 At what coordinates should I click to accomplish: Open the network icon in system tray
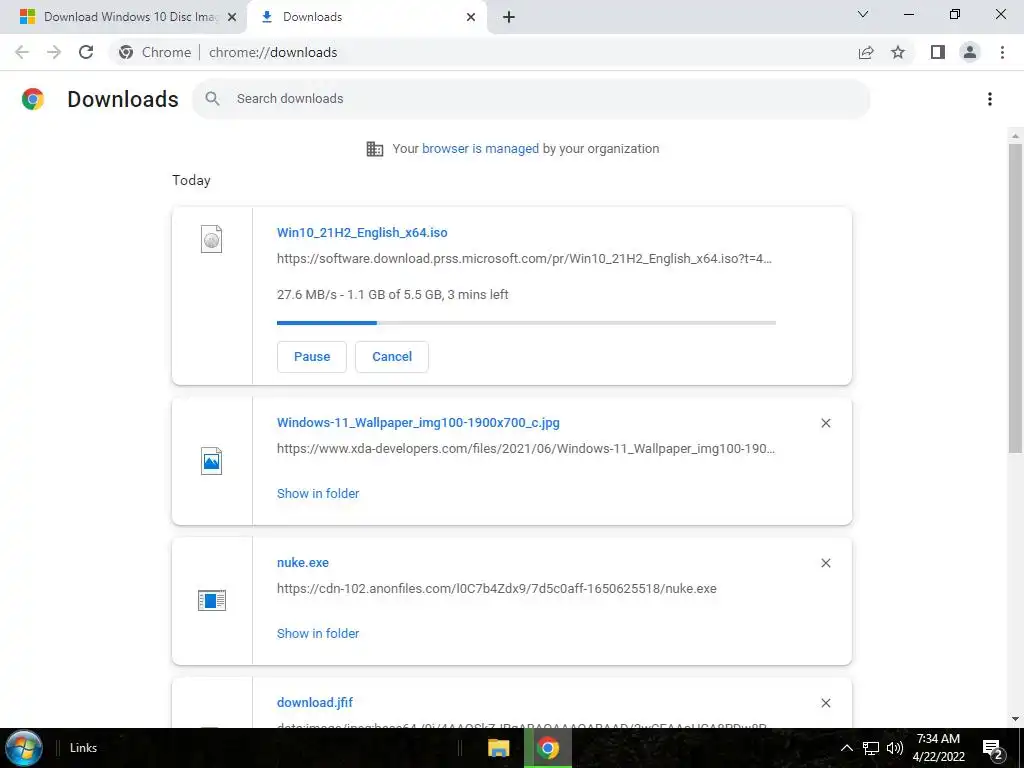coord(871,748)
